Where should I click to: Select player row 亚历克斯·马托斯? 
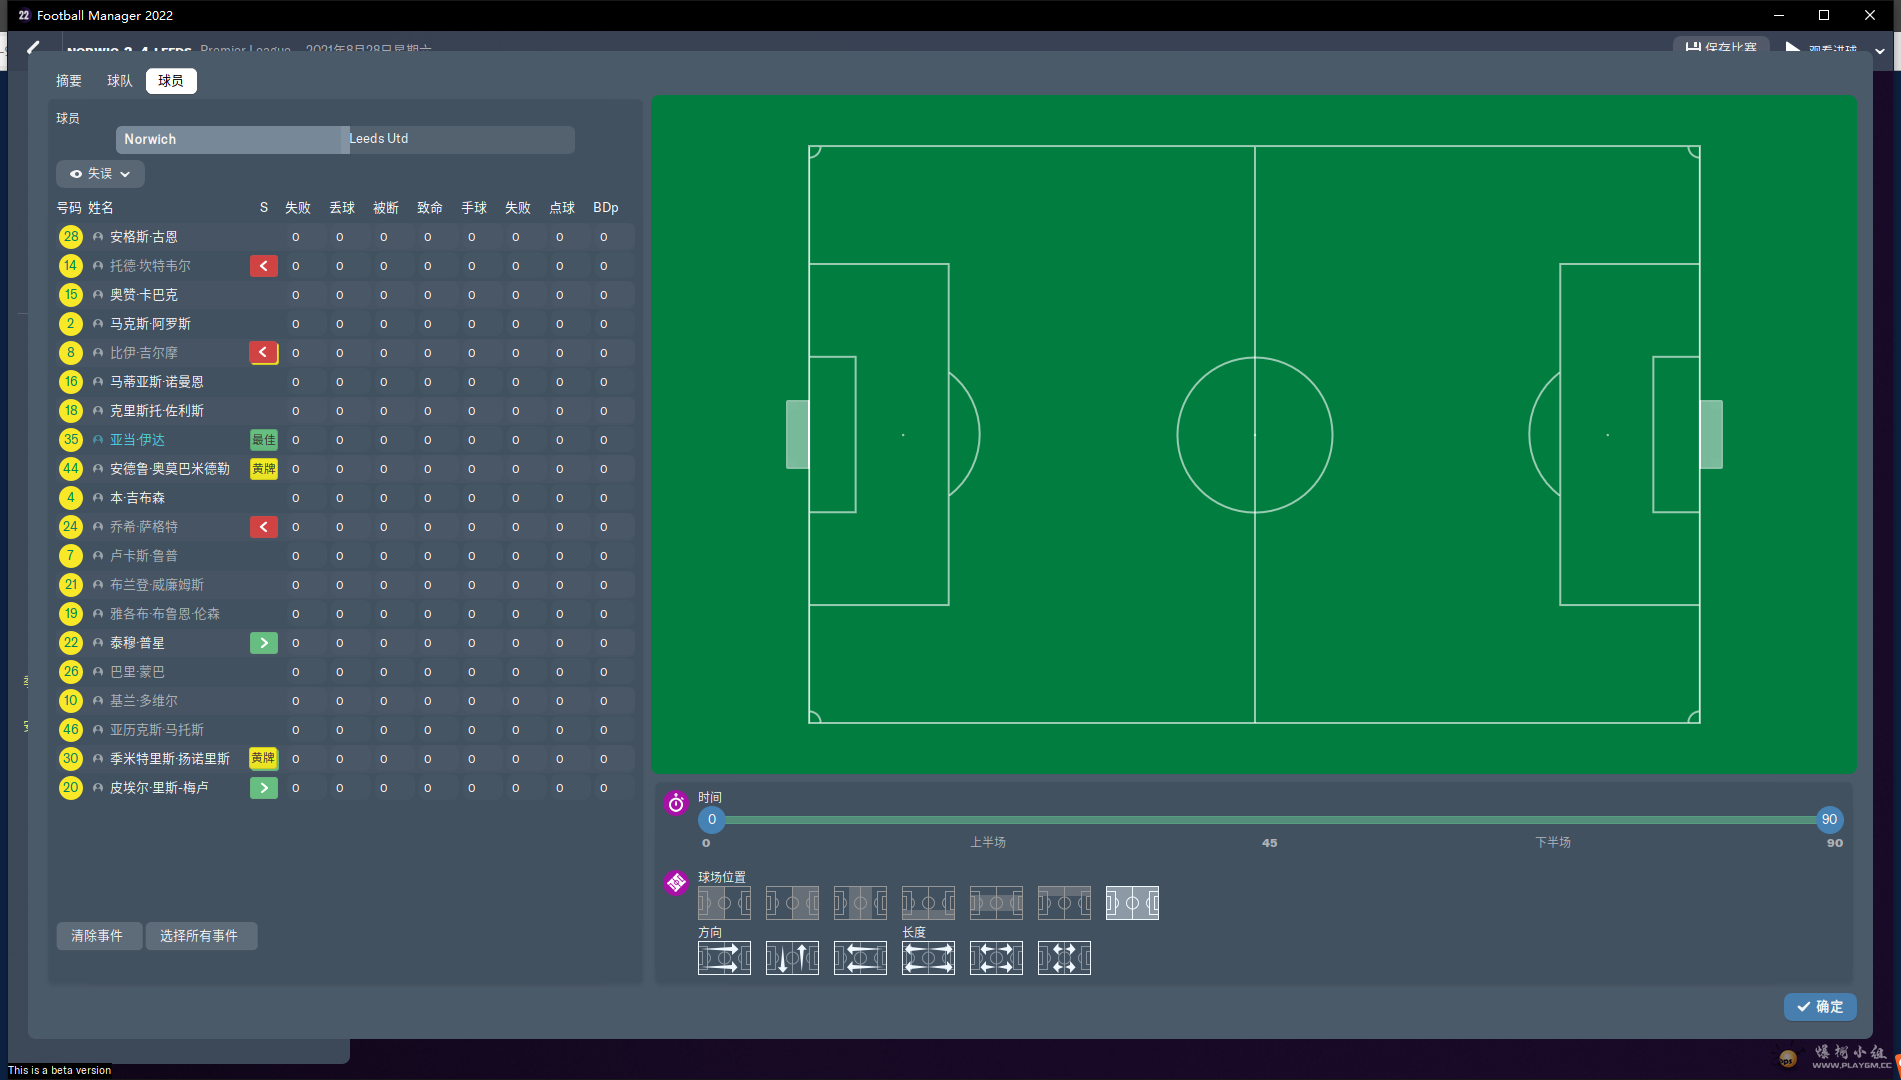tap(345, 730)
